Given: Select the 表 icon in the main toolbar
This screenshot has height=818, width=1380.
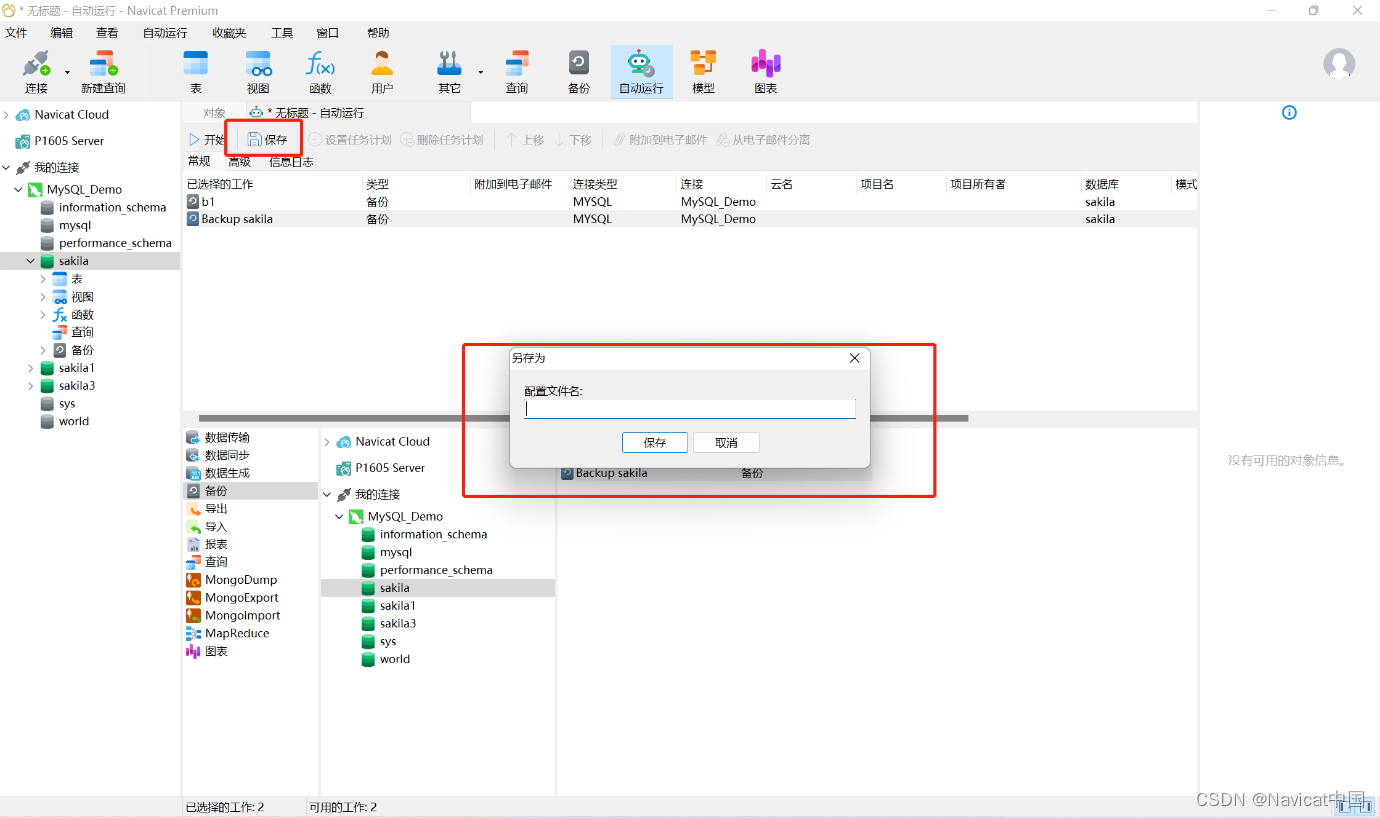Looking at the screenshot, I should (x=196, y=72).
